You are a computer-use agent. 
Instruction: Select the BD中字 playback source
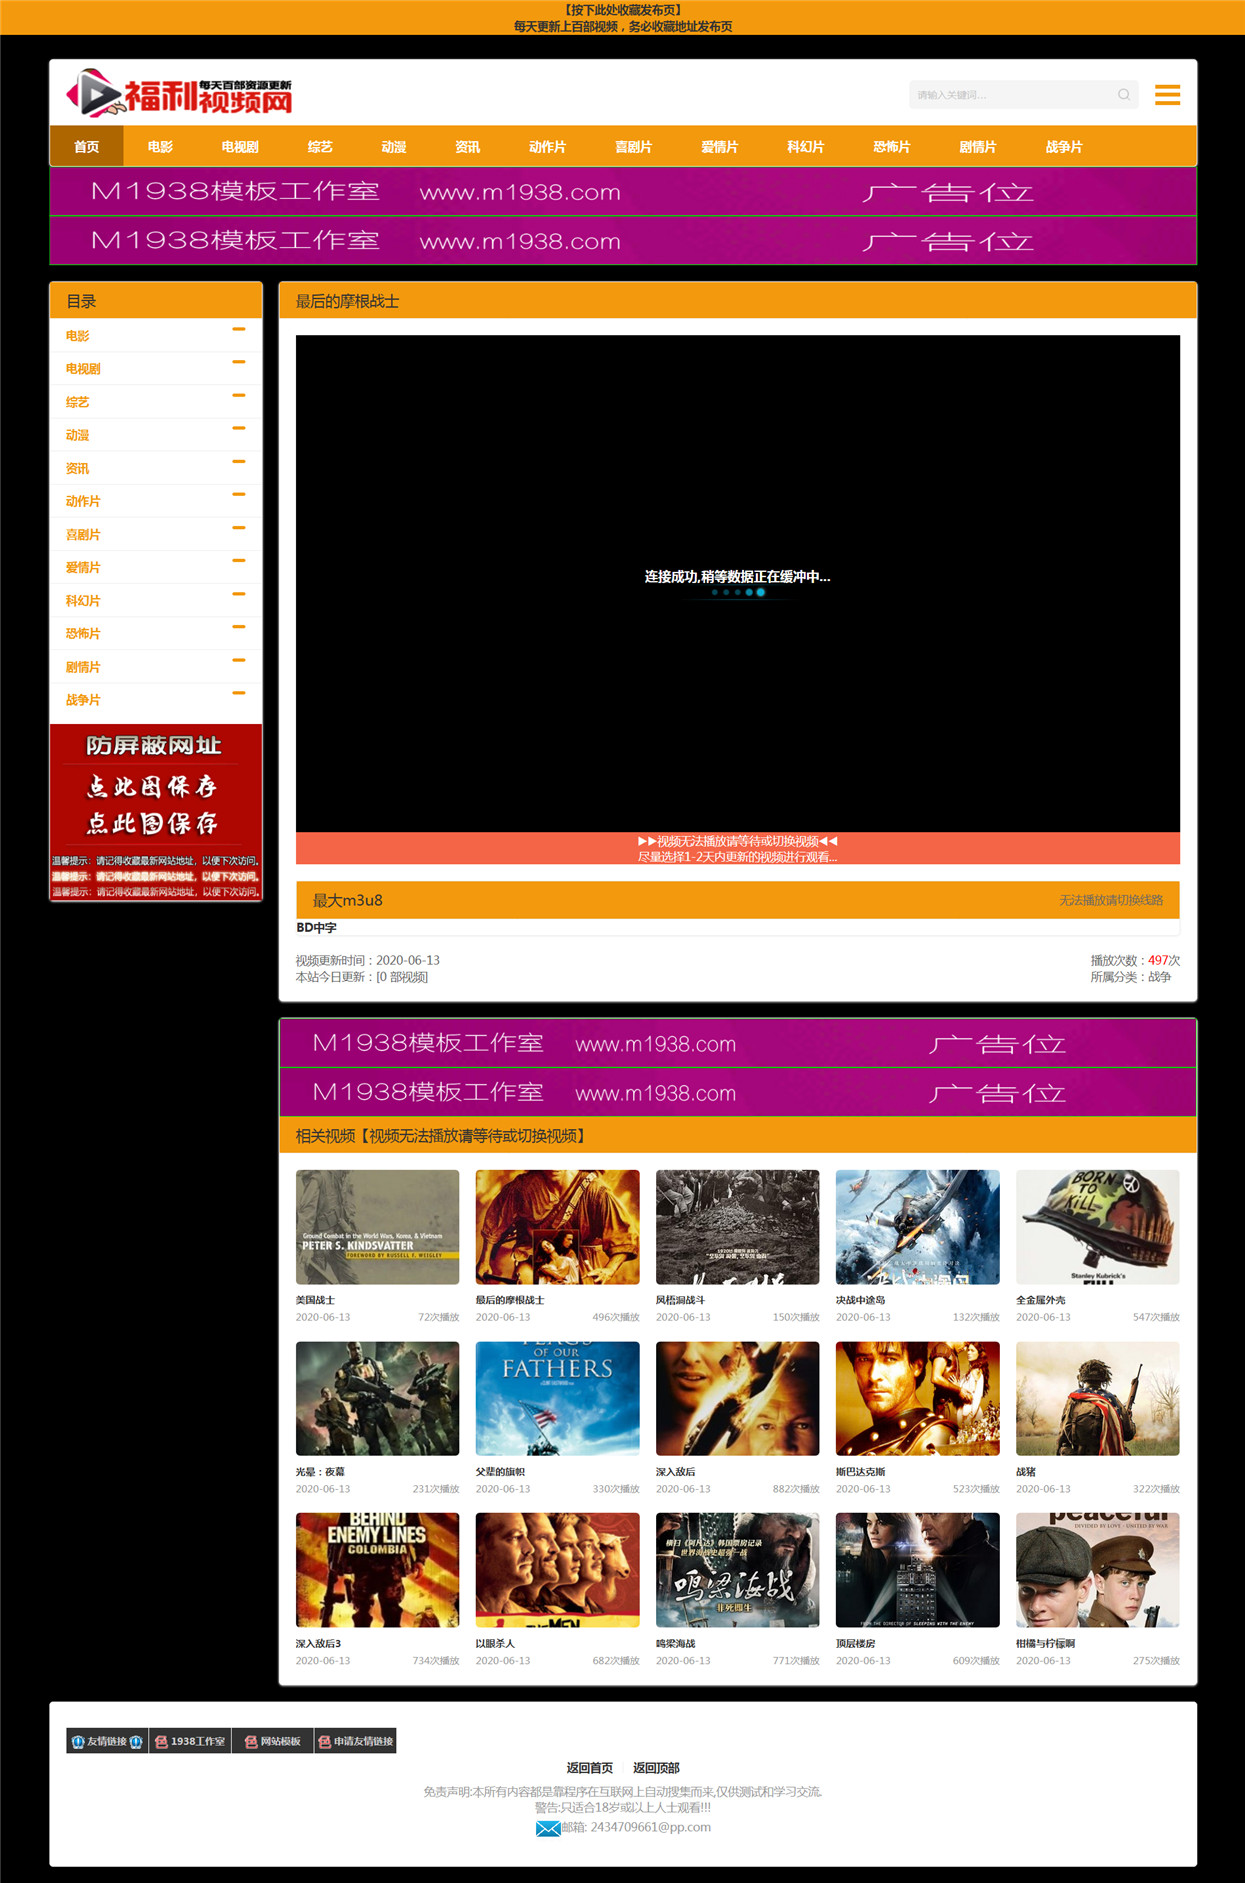point(316,928)
